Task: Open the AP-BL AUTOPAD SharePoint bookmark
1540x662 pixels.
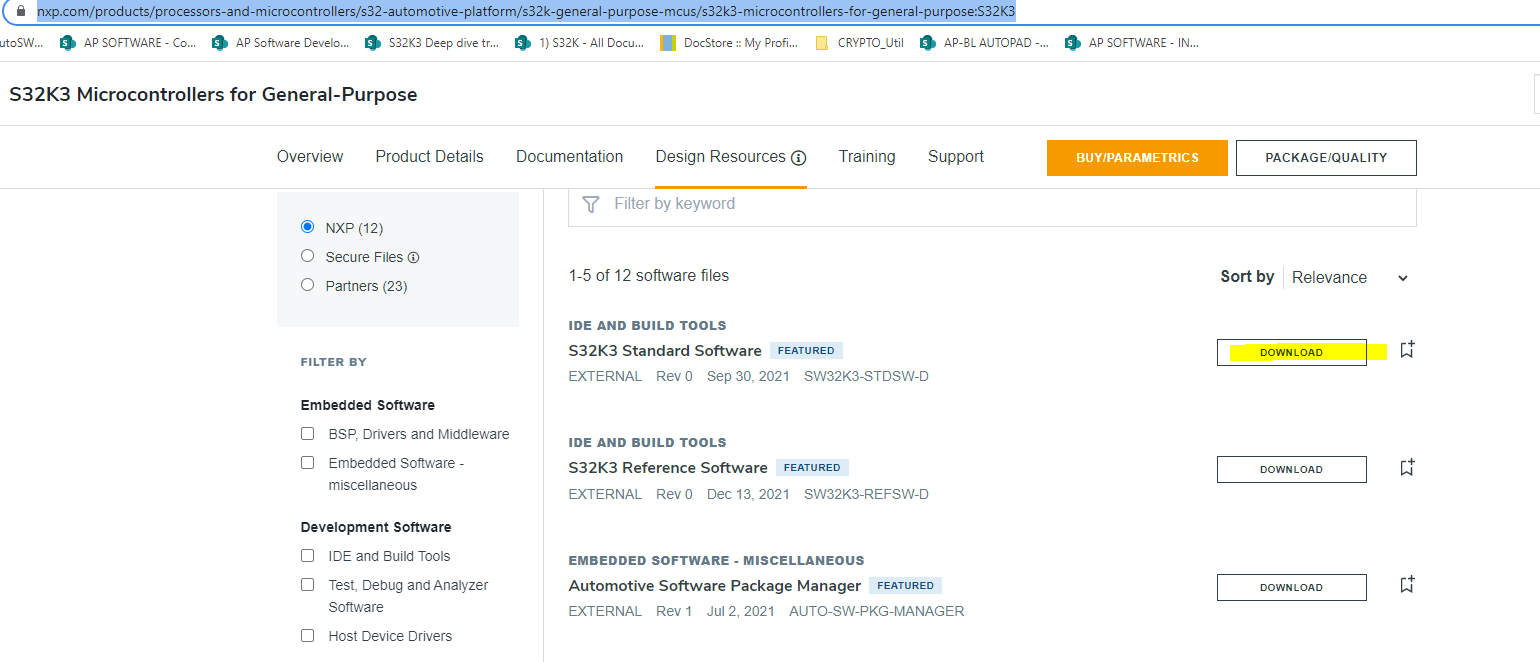Action: click(x=982, y=42)
